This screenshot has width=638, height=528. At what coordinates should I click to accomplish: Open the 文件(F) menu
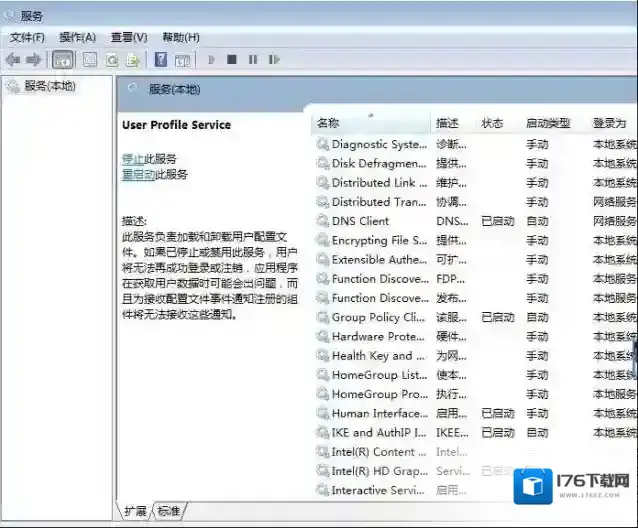pos(27,37)
